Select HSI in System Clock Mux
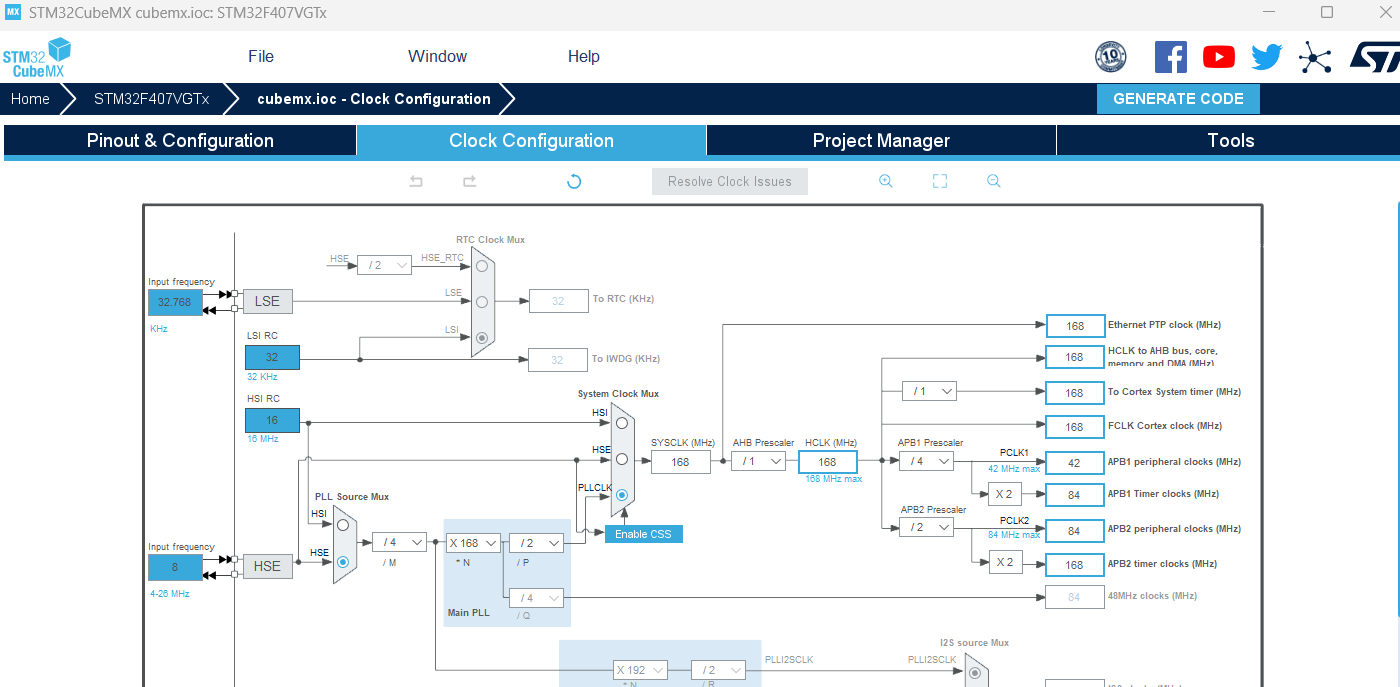1400x687 pixels. click(x=621, y=422)
